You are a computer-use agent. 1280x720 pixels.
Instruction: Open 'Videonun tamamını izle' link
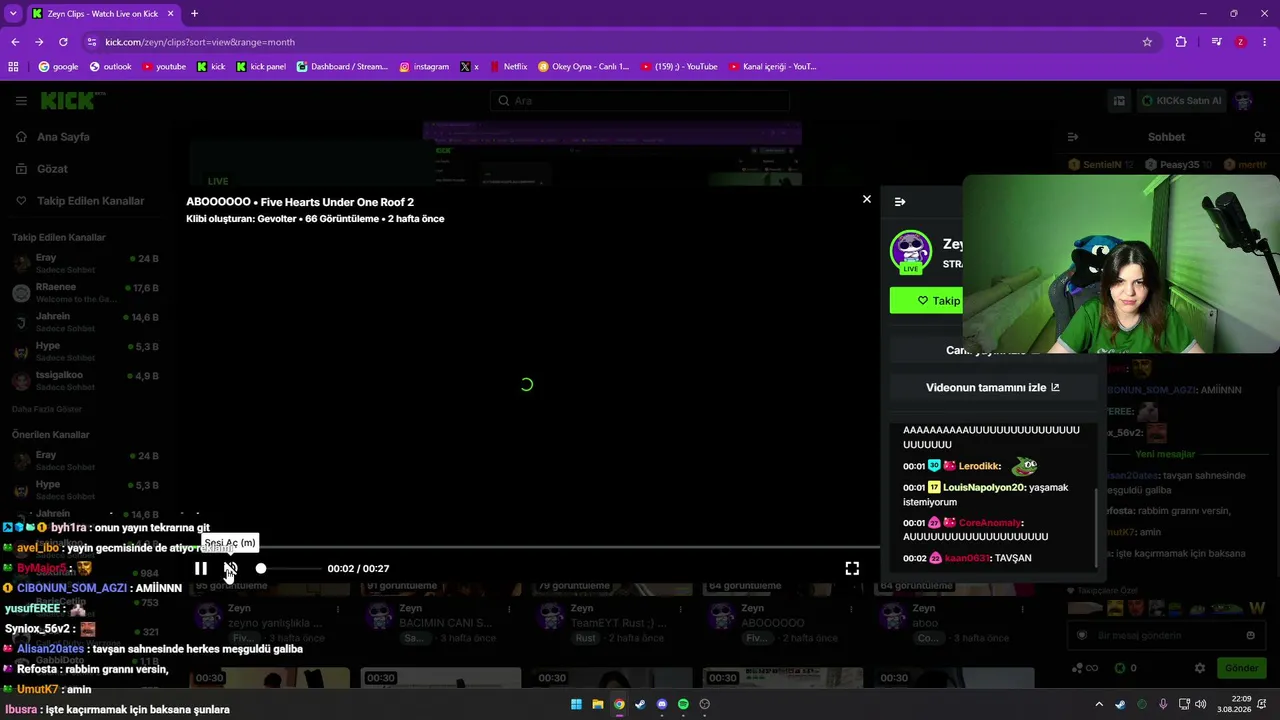(993, 387)
